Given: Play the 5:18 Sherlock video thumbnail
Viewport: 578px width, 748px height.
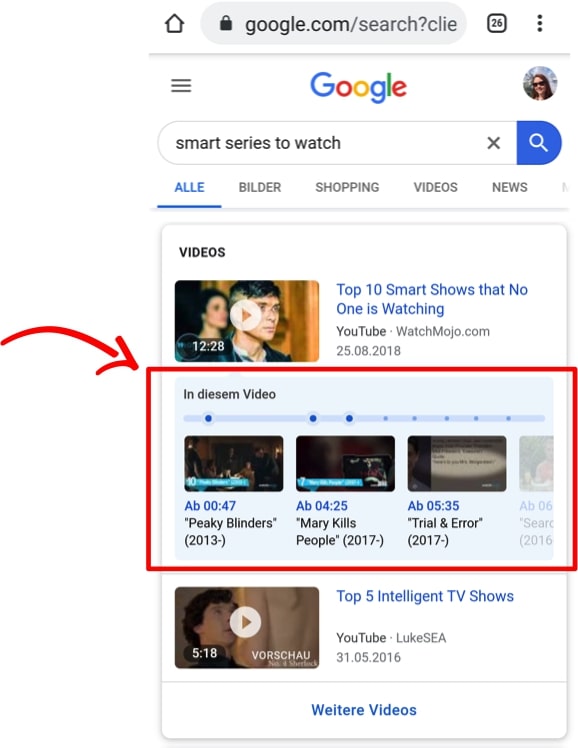Looking at the screenshot, I should click(x=247, y=627).
